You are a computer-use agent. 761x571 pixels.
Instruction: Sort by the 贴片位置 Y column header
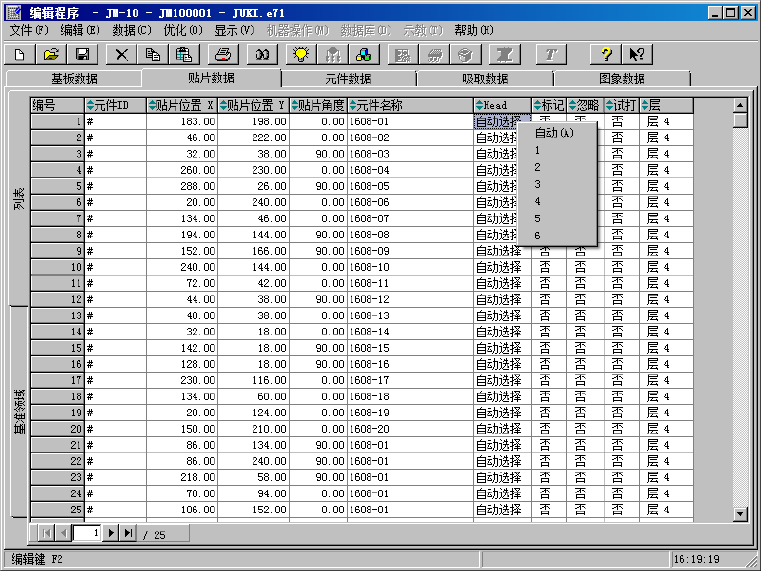tap(253, 105)
